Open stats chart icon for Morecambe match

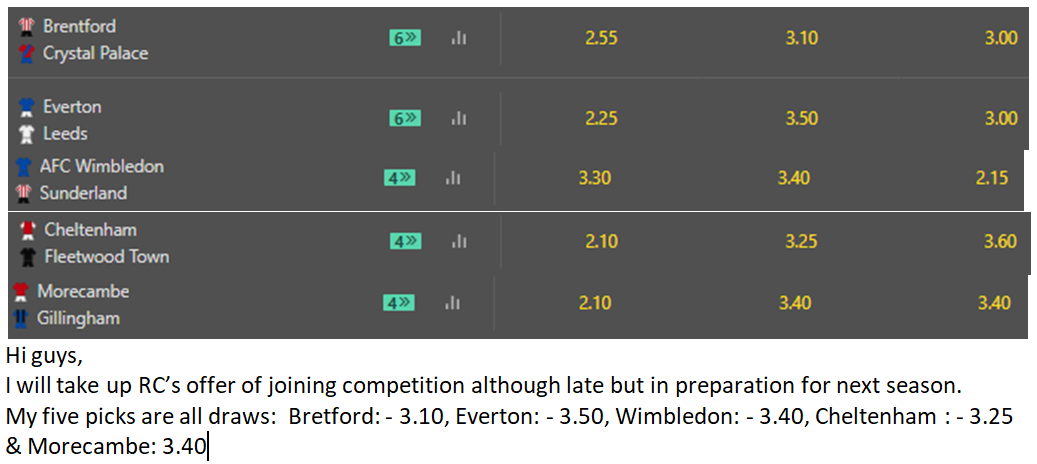pos(453,303)
